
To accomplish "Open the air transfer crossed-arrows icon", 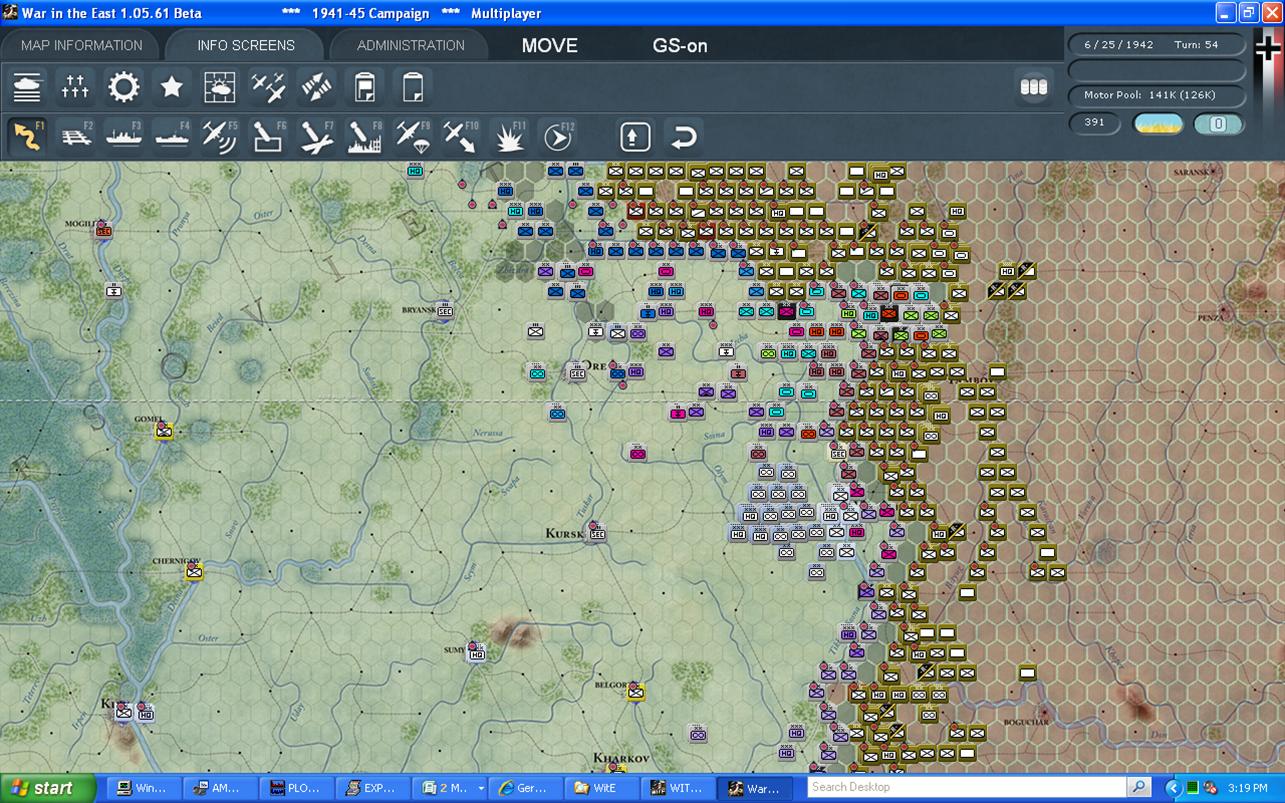I will pos(317,87).
